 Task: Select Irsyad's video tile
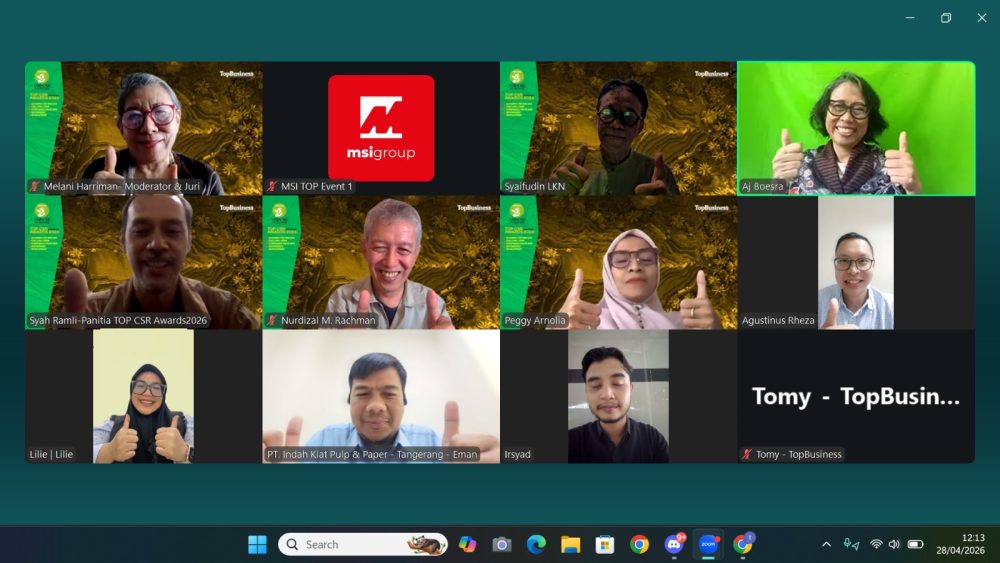(x=618, y=396)
